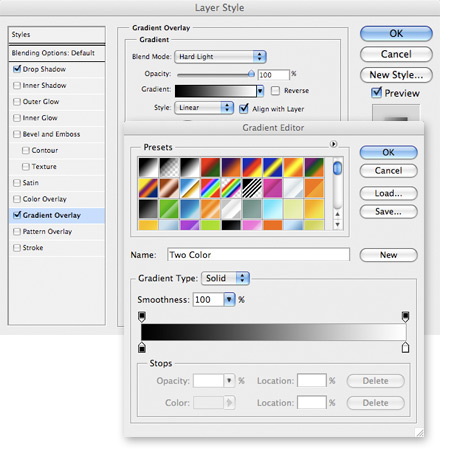Open the Gradient Type Solid dropdown
This screenshot has height=450, width=450.
point(226,278)
